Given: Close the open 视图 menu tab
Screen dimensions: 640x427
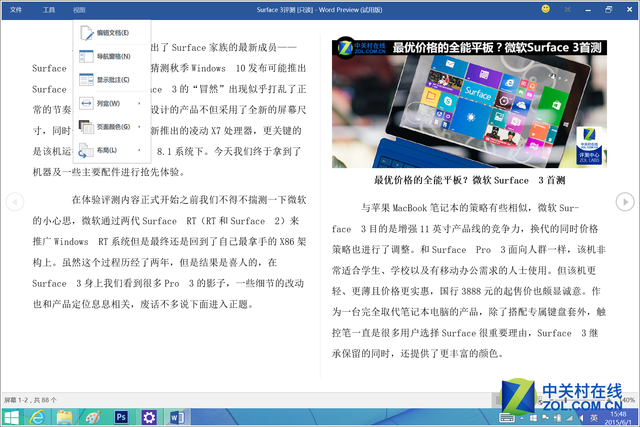Looking at the screenshot, I should coord(79,10).
